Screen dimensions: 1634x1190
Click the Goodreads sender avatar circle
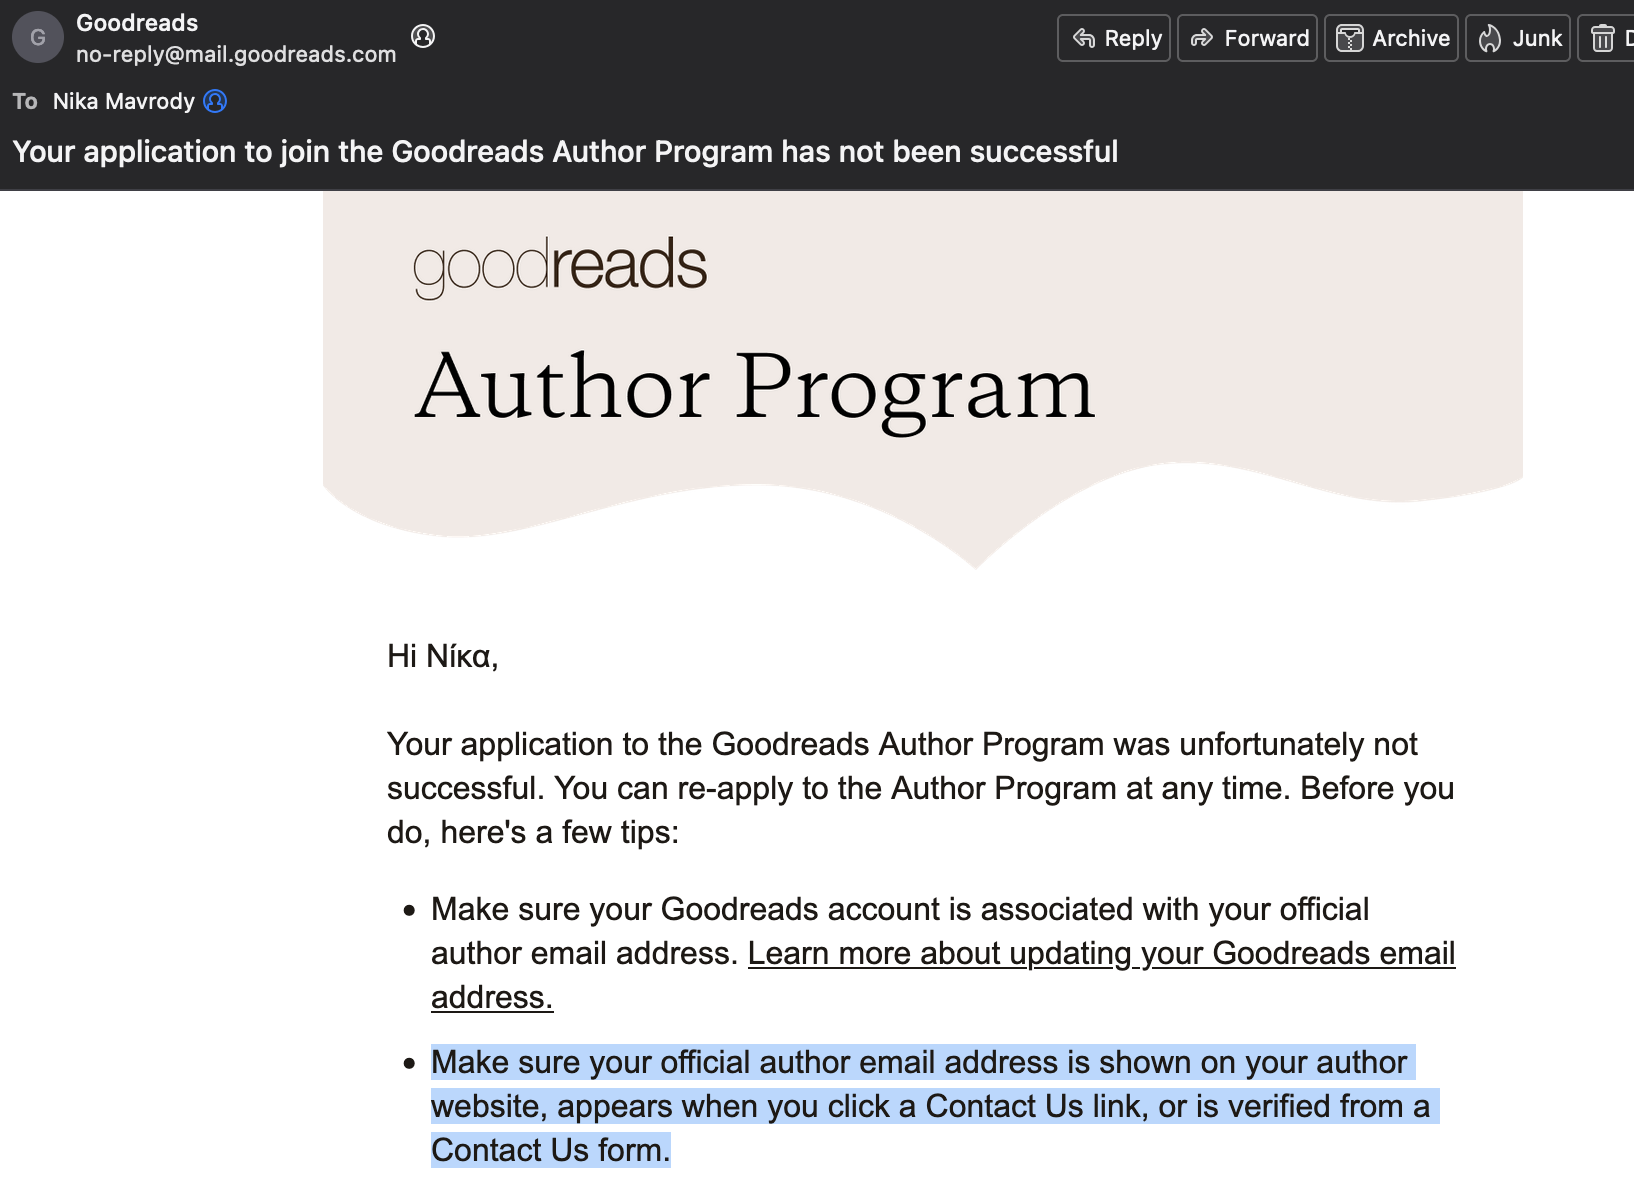point(38,37)
